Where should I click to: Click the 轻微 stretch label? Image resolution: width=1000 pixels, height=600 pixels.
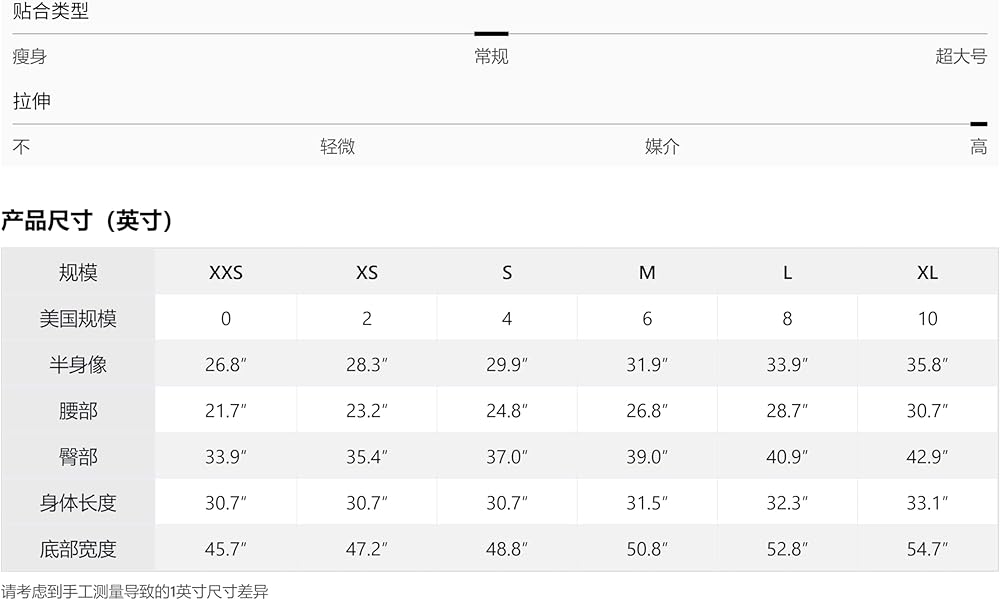coord(337,147)
